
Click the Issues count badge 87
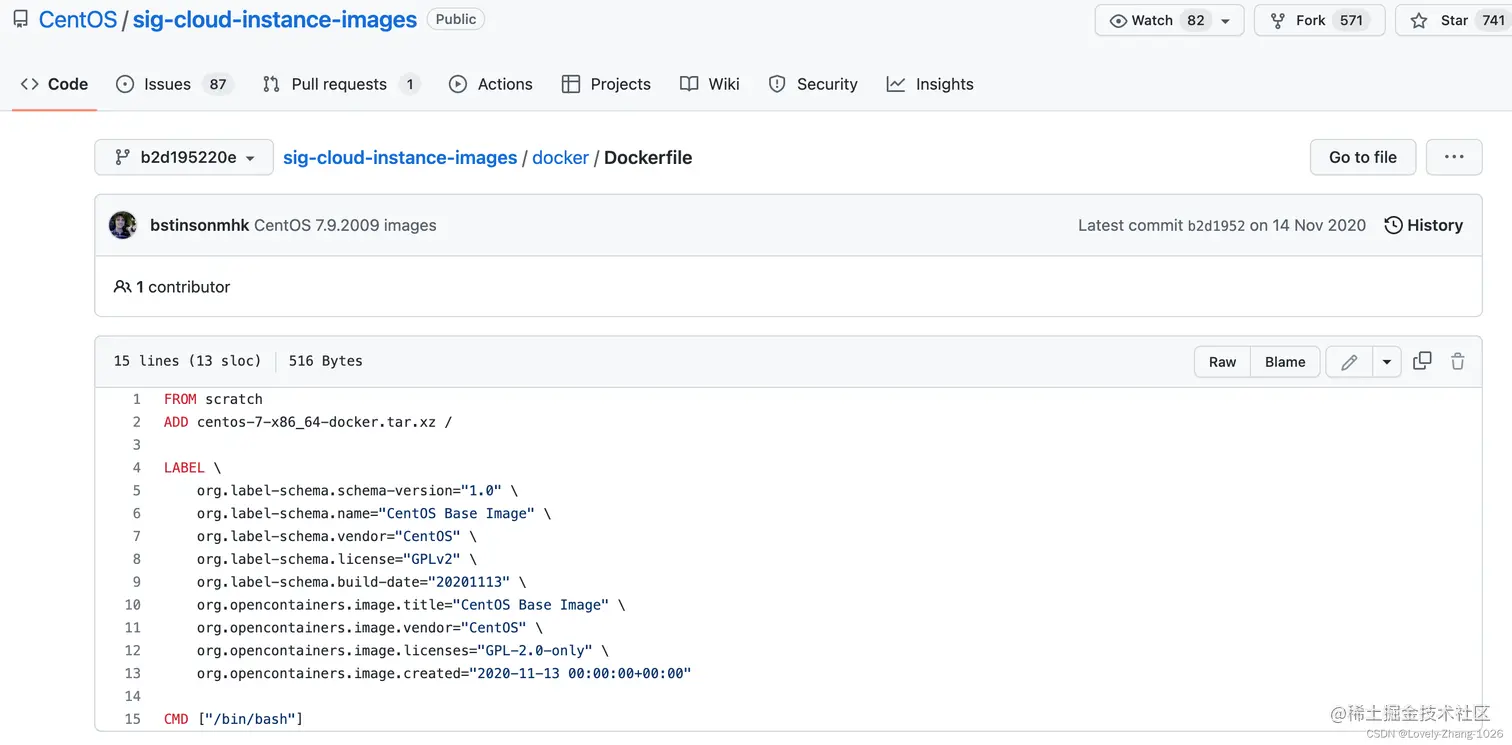click(218, 84)
